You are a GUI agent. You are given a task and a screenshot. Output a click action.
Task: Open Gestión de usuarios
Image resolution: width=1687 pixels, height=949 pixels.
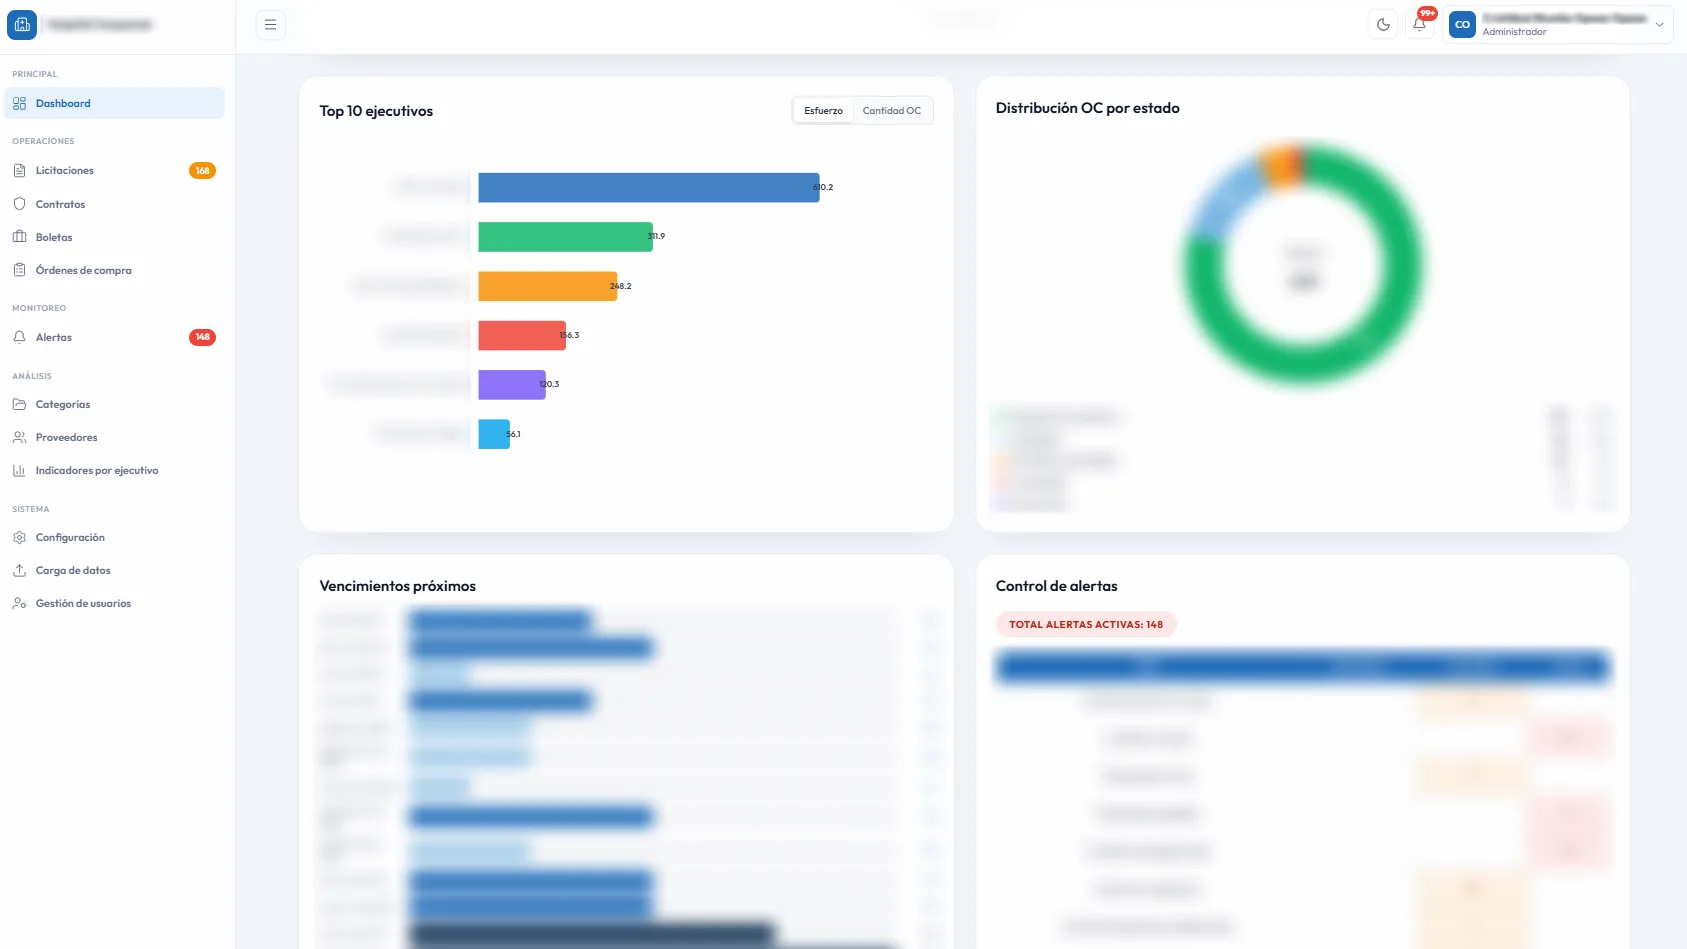[83, 603]
